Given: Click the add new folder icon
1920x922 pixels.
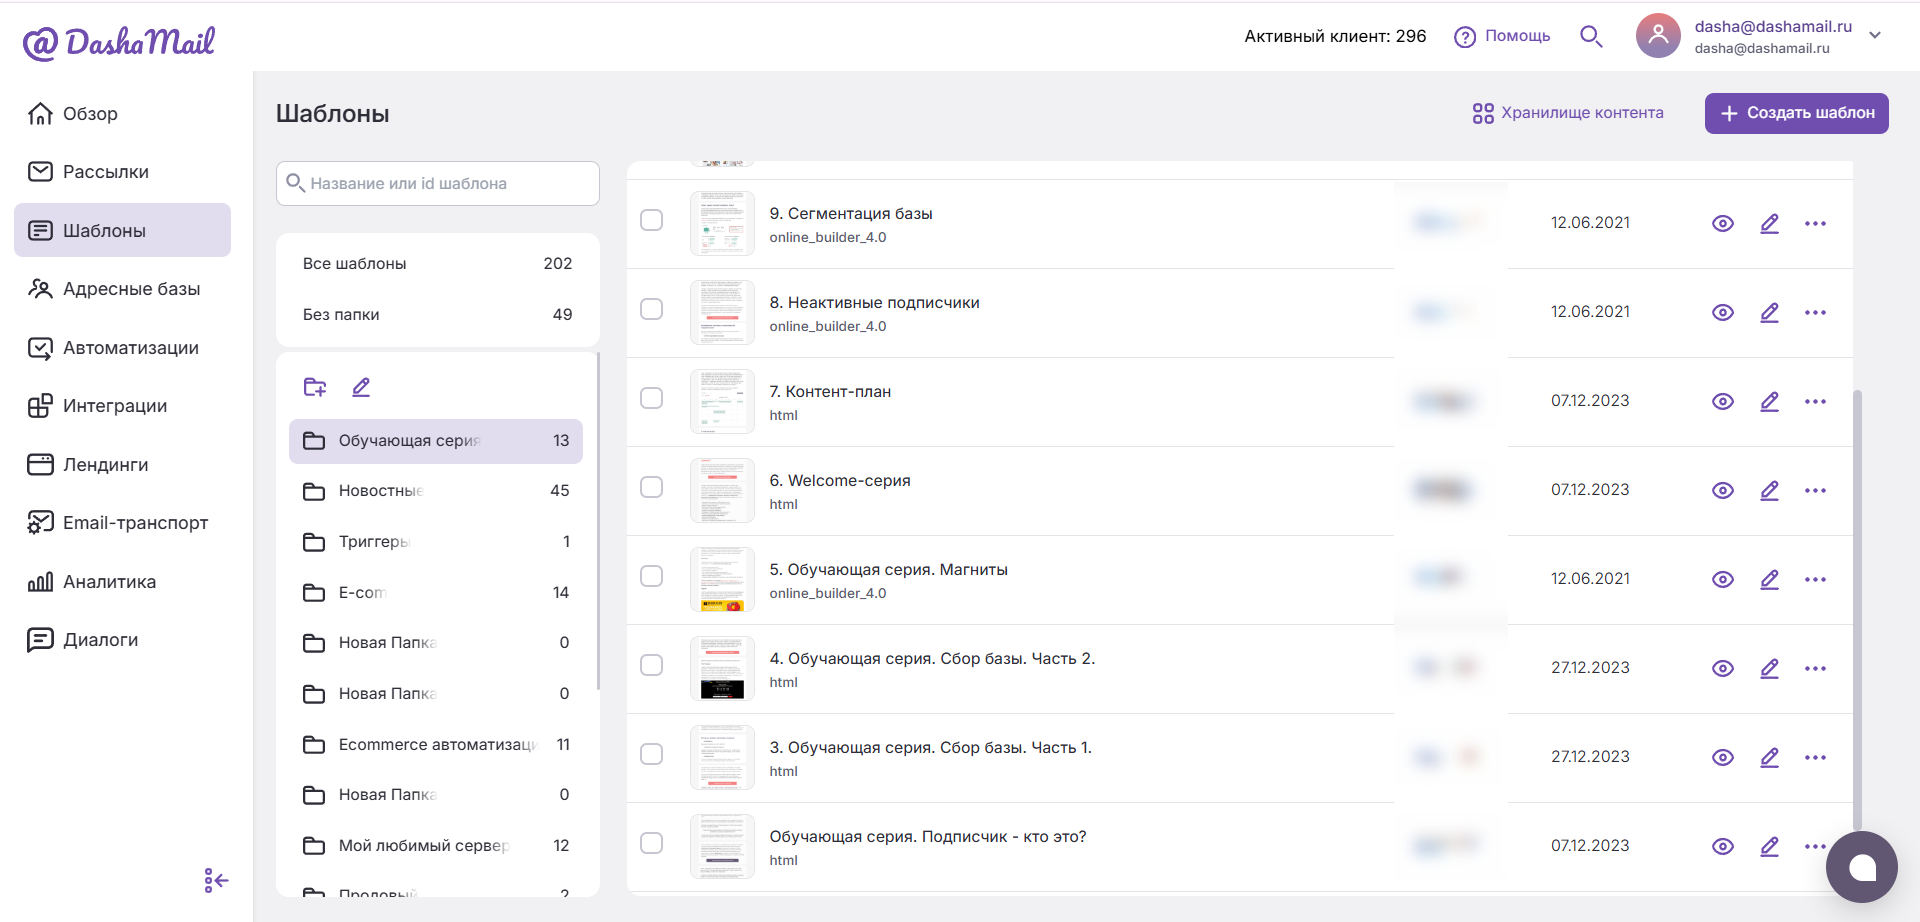Looking at the screenshot, I should [x=315, y=387].
